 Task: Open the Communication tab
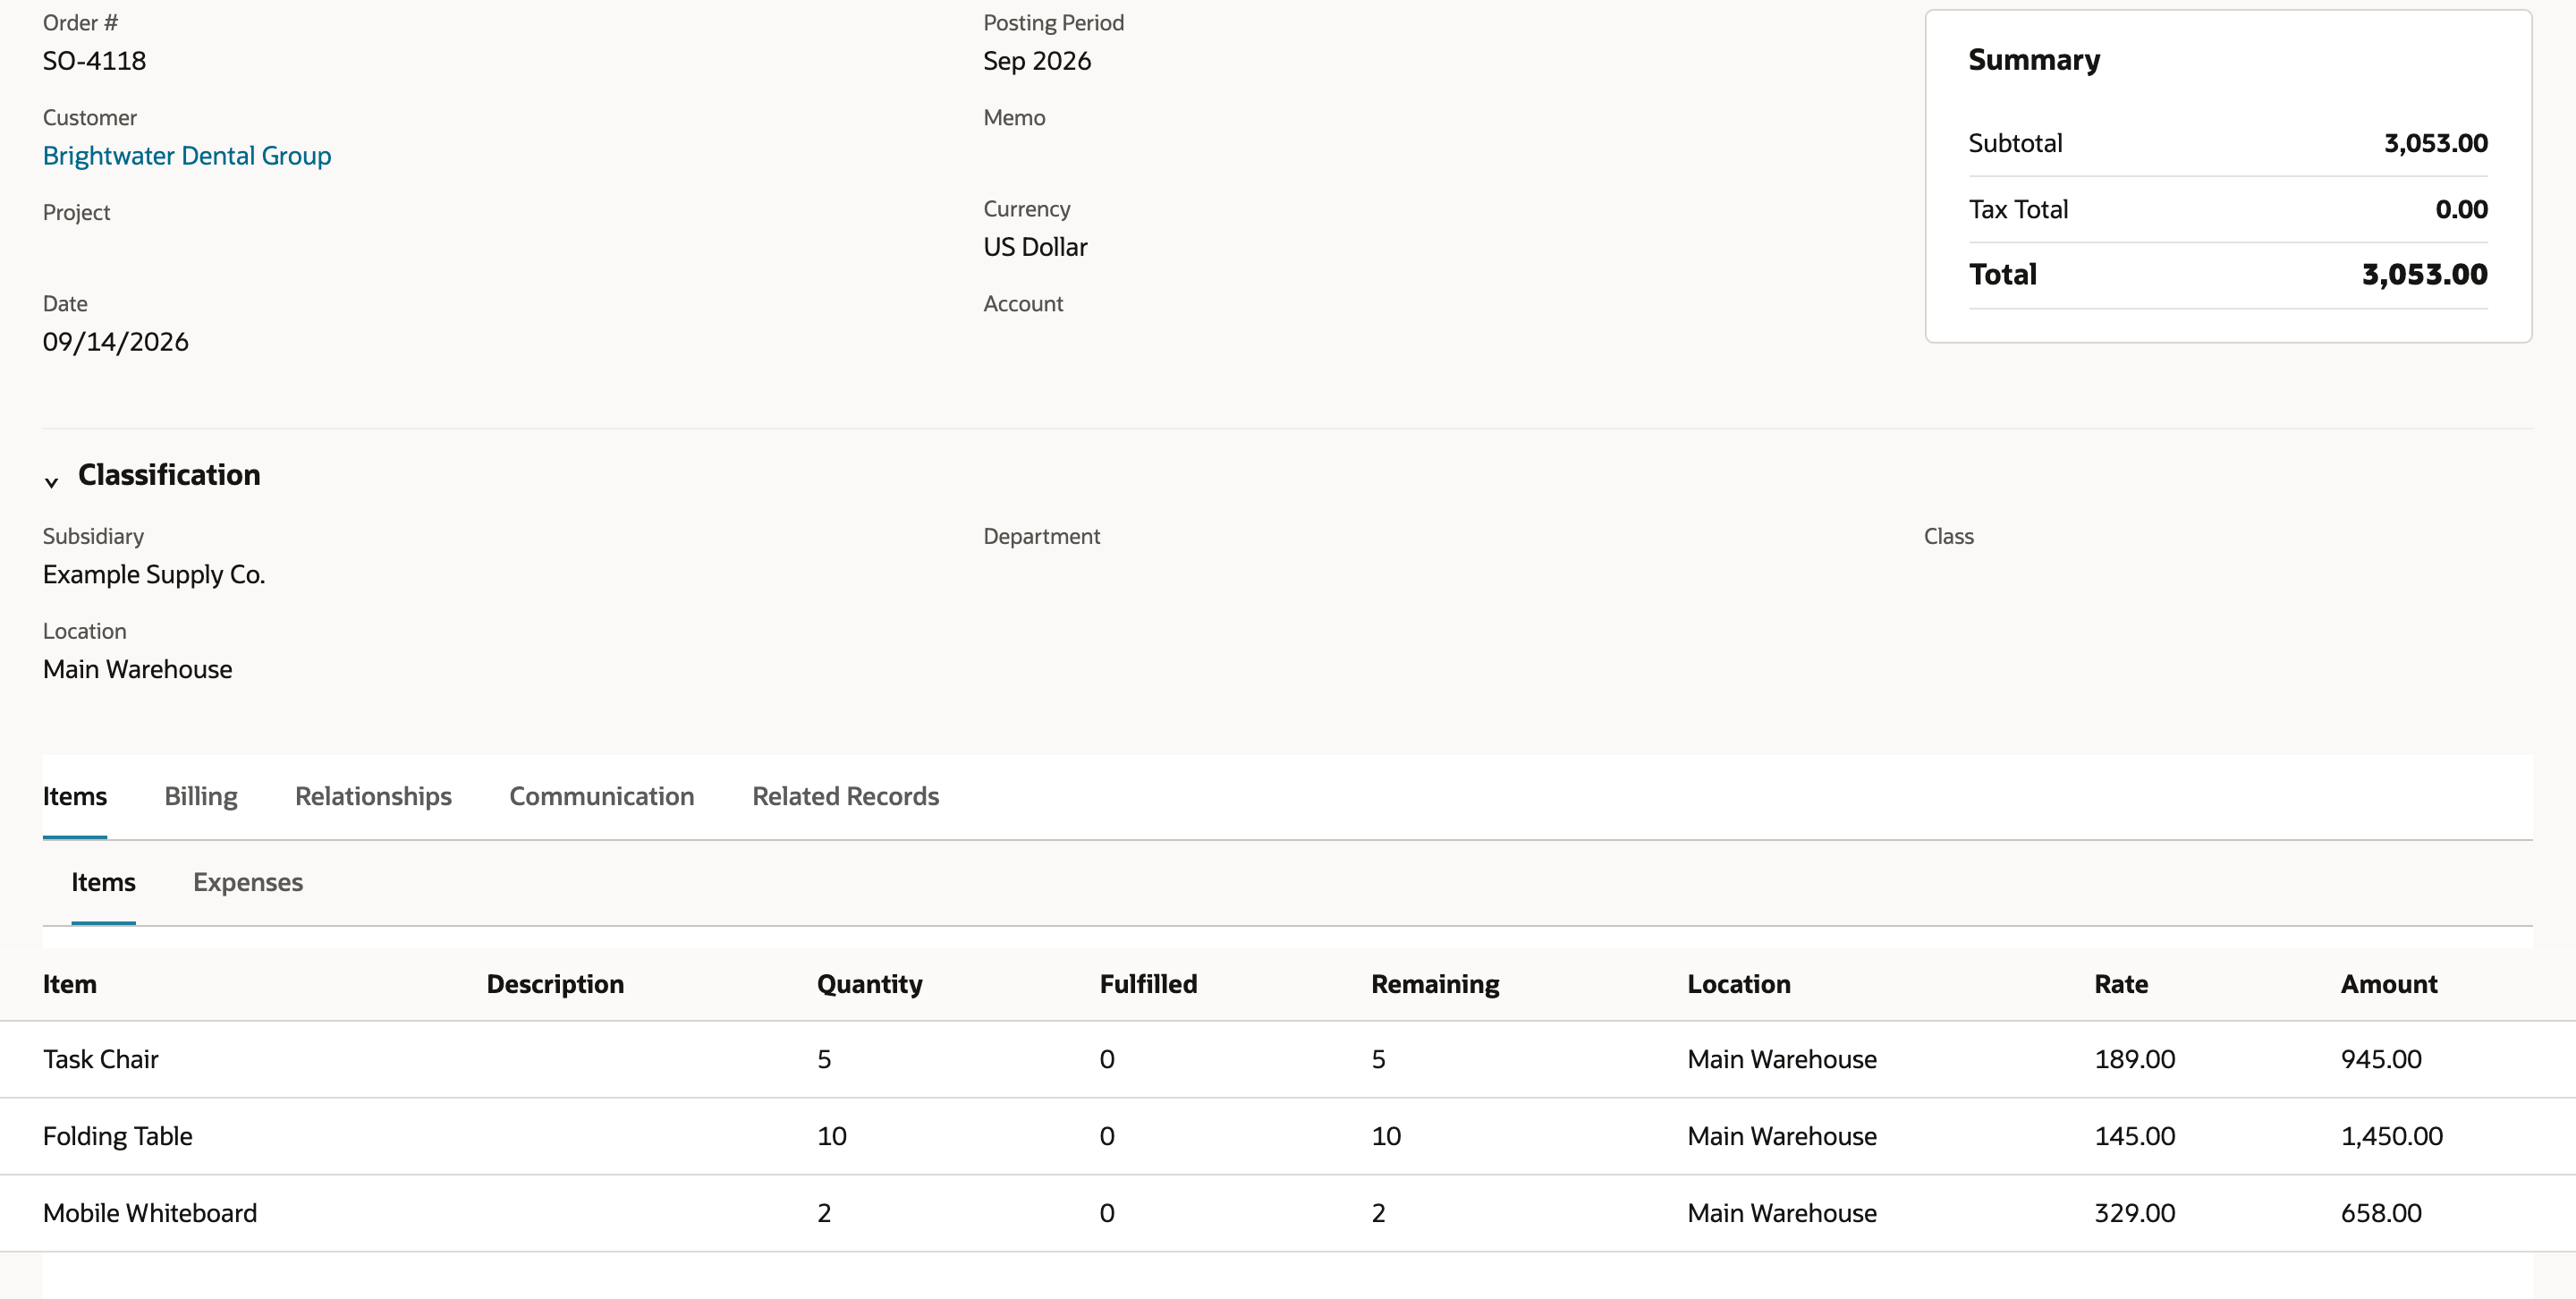[x=602, y=796]
